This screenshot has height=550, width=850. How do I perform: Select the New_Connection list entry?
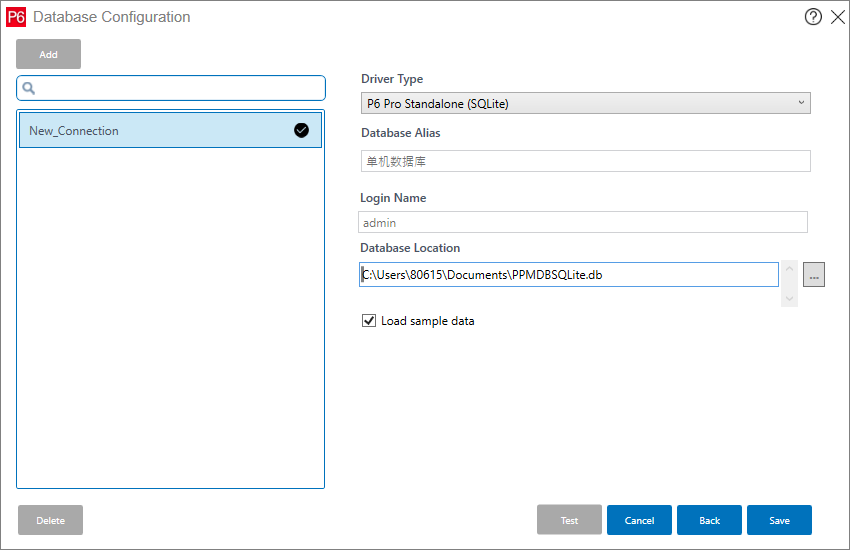point(150,131)
